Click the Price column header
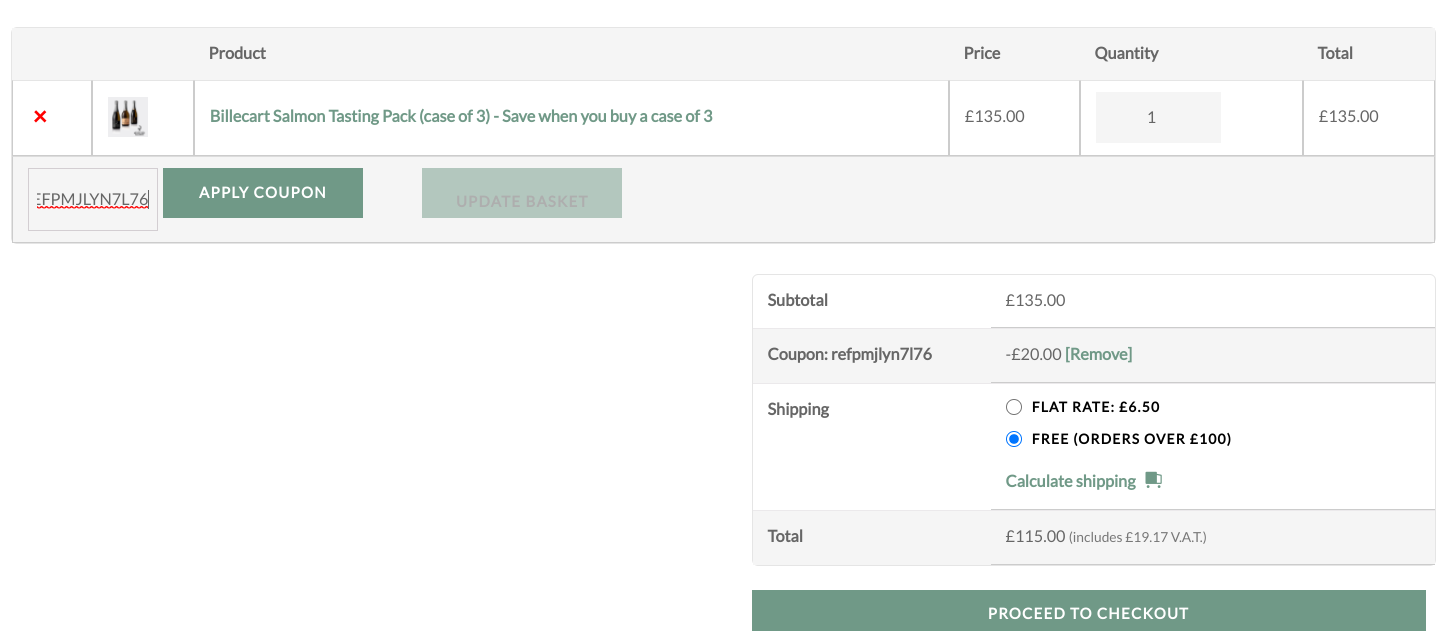The image size is (1445, 631). pos(982,53)
